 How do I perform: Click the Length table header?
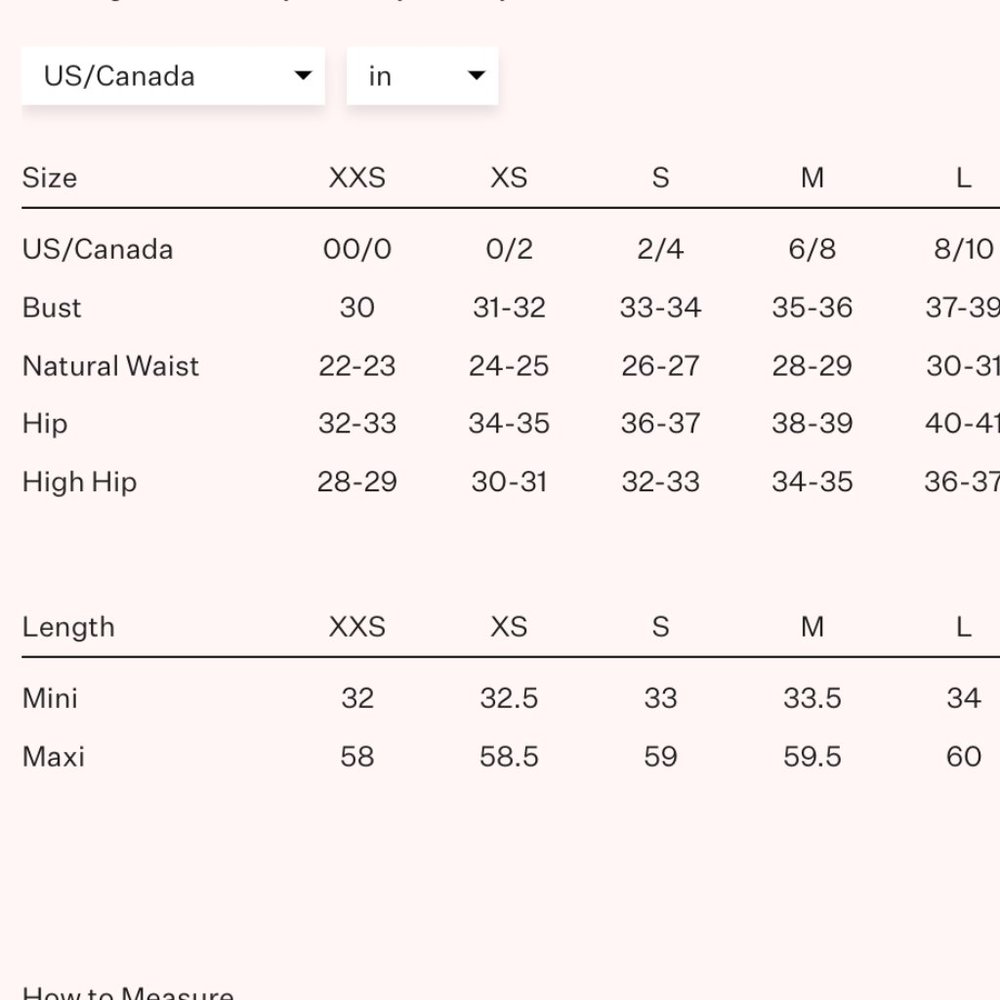68,628
